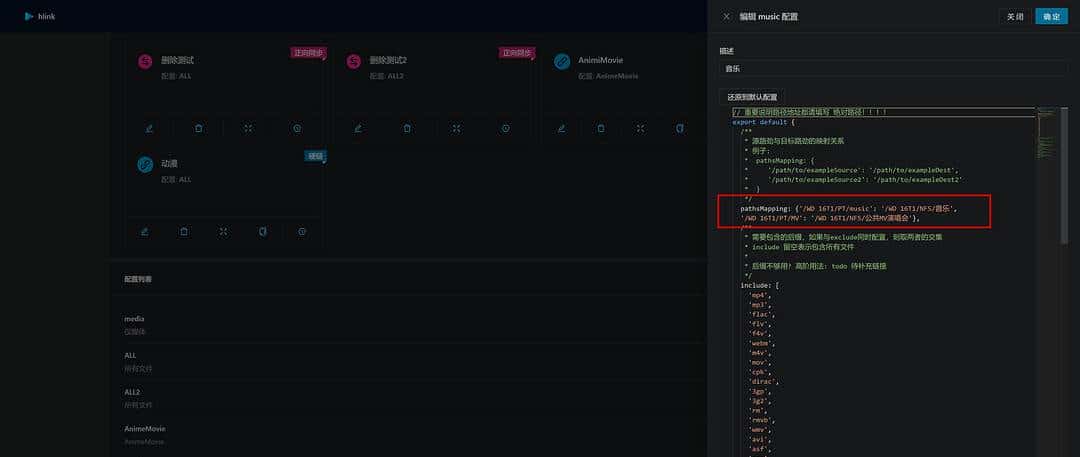Focus the 描述 input containing 音乐

893,68
